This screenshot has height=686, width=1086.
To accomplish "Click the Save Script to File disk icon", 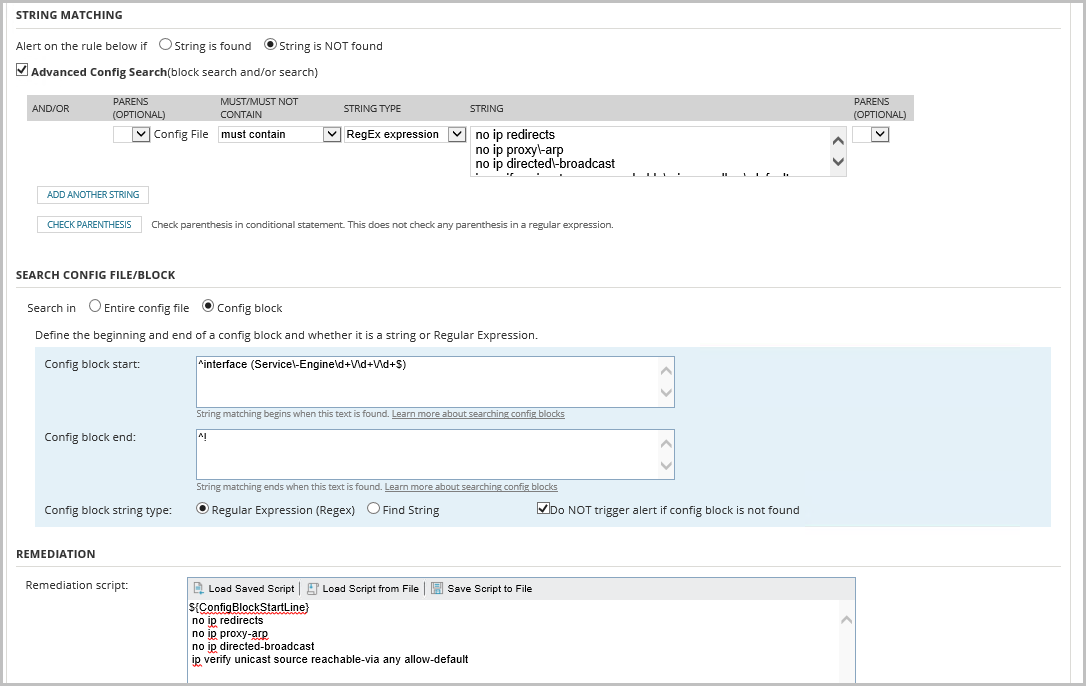I will (x=437, y=588).
